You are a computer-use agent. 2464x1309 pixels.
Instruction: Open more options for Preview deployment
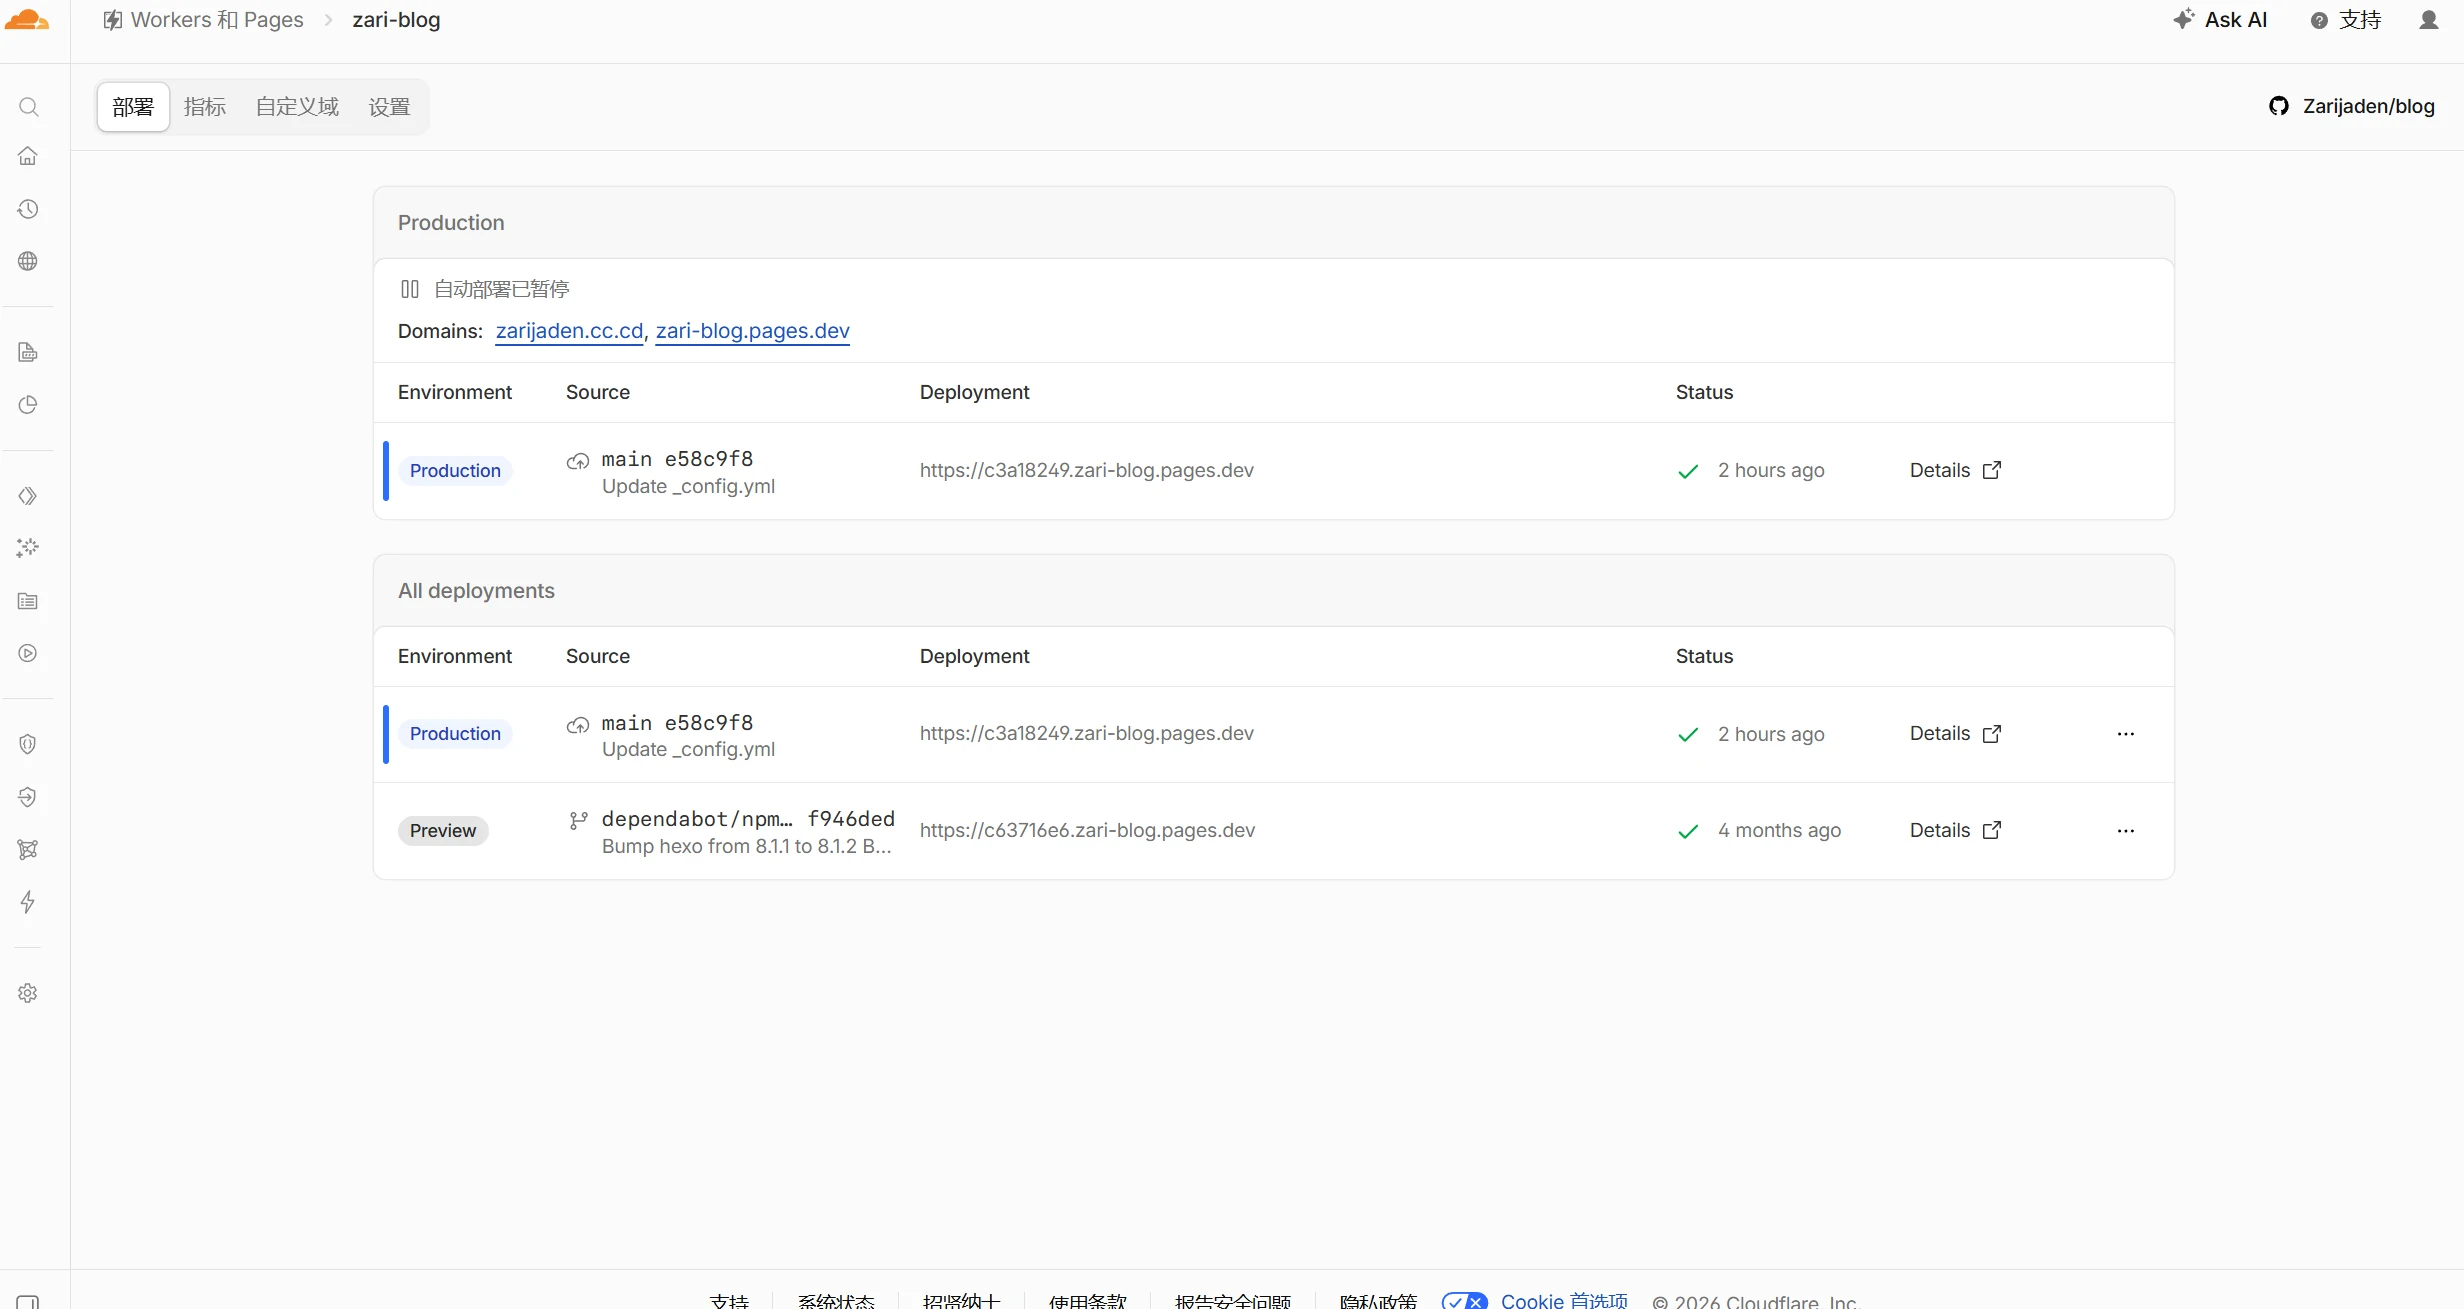pyautogui.click(x=2126, y=831)
